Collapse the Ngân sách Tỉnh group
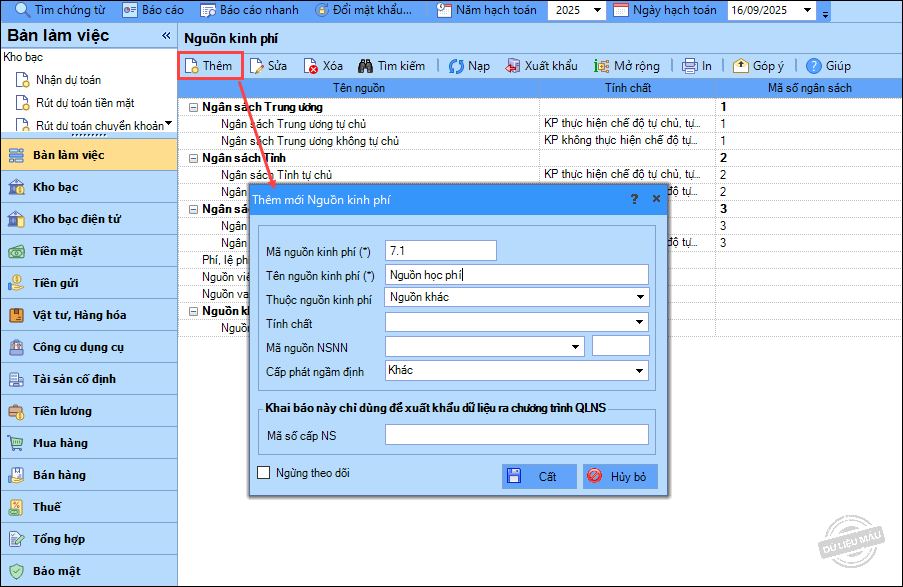The width and height of the screenshot is (903, 587). click(193, 158)
